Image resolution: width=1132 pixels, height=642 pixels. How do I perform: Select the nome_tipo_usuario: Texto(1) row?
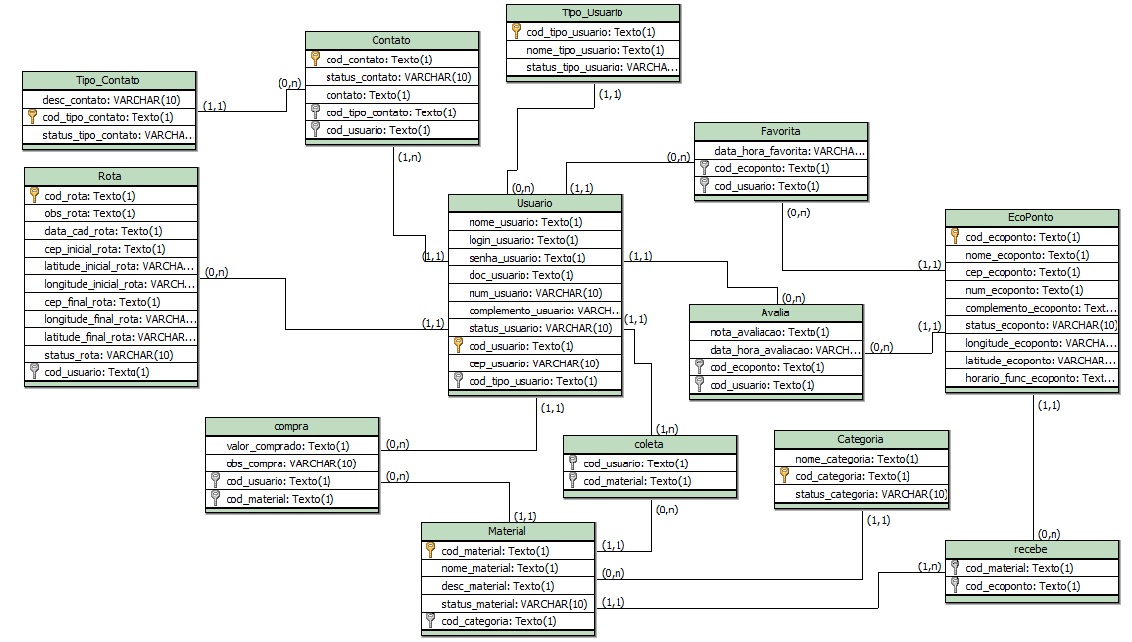(593, 50)
